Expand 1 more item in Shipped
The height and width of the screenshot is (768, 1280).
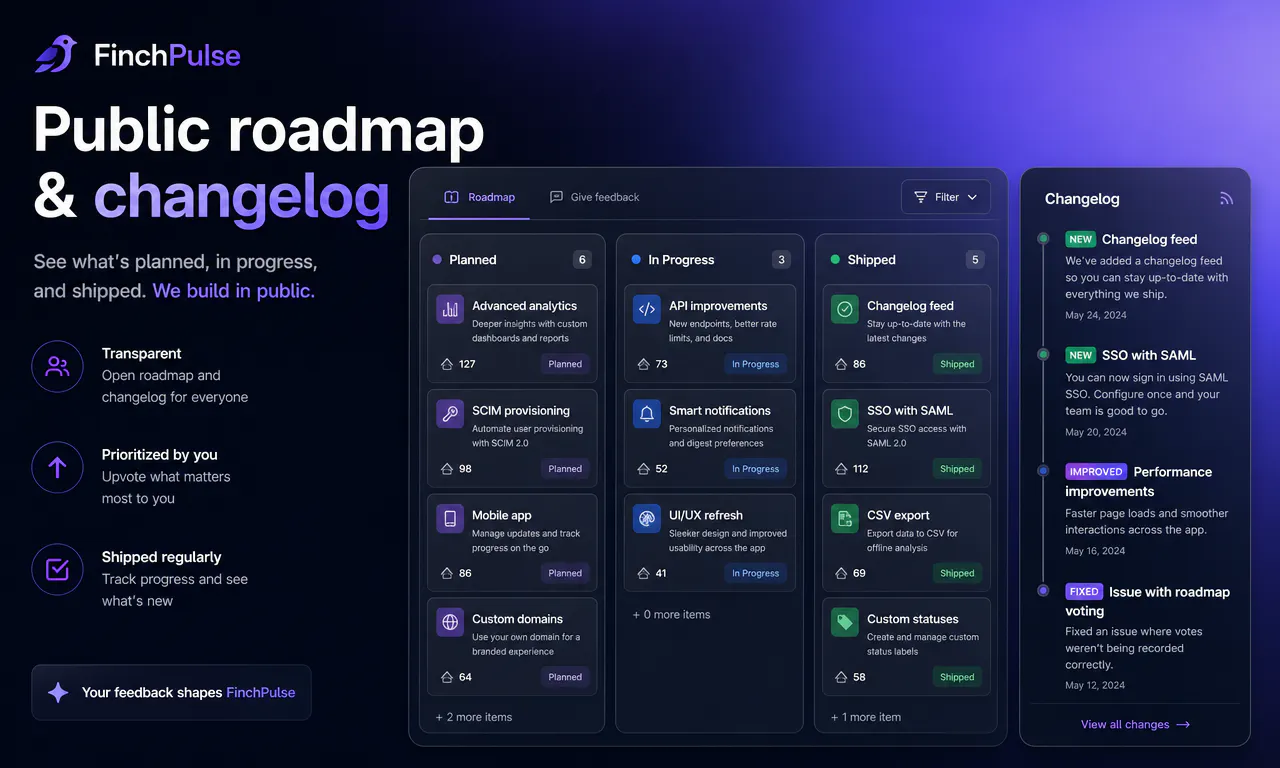pos(866,717)
